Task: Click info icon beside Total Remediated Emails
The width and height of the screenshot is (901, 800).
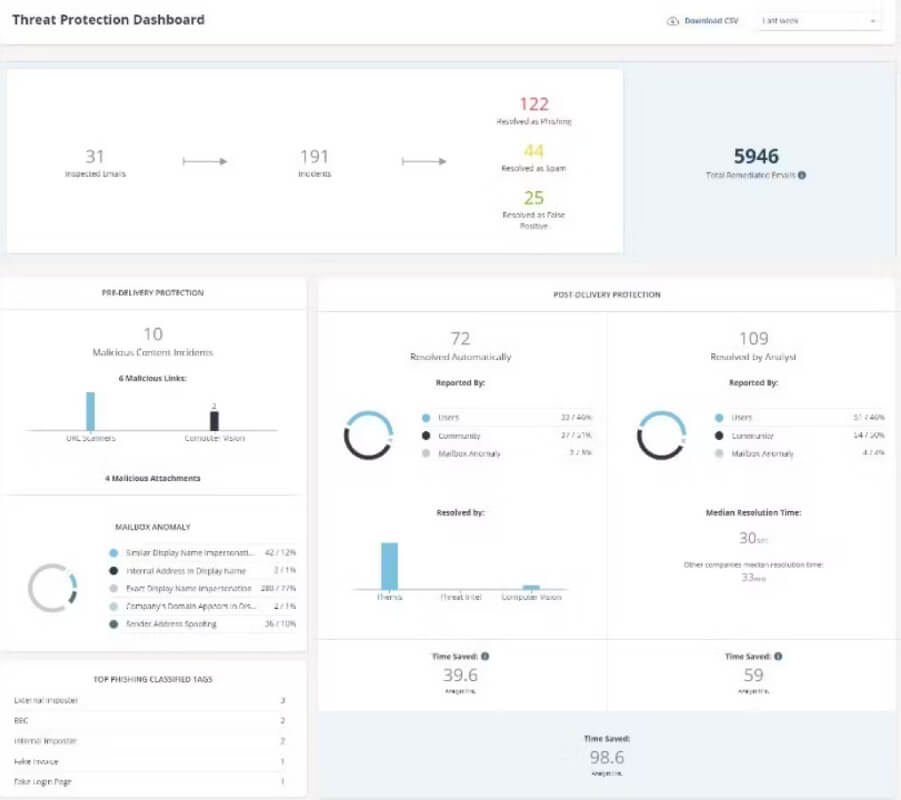Action: 802,175
